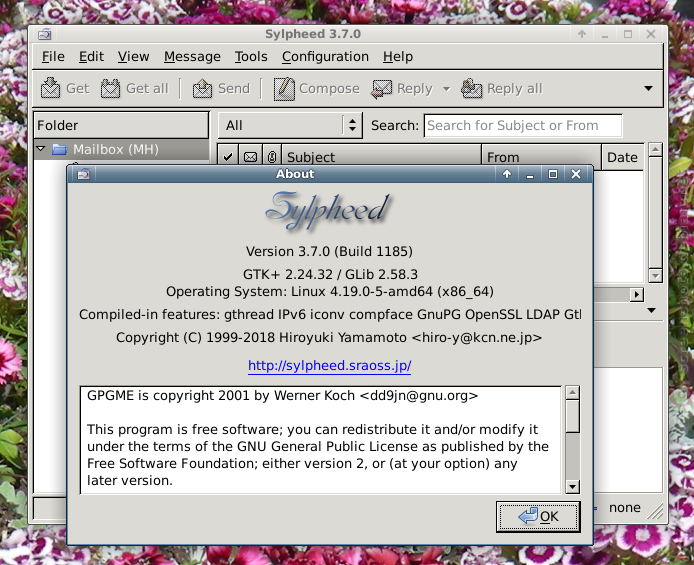
Task: Sort messages by the Subject column
Action: tap(382, 157)
